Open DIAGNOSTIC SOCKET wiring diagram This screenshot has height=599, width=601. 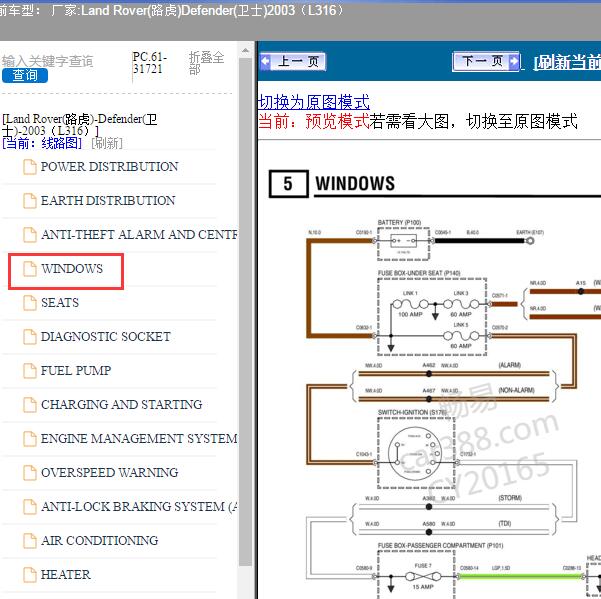[x=105, y=336]
